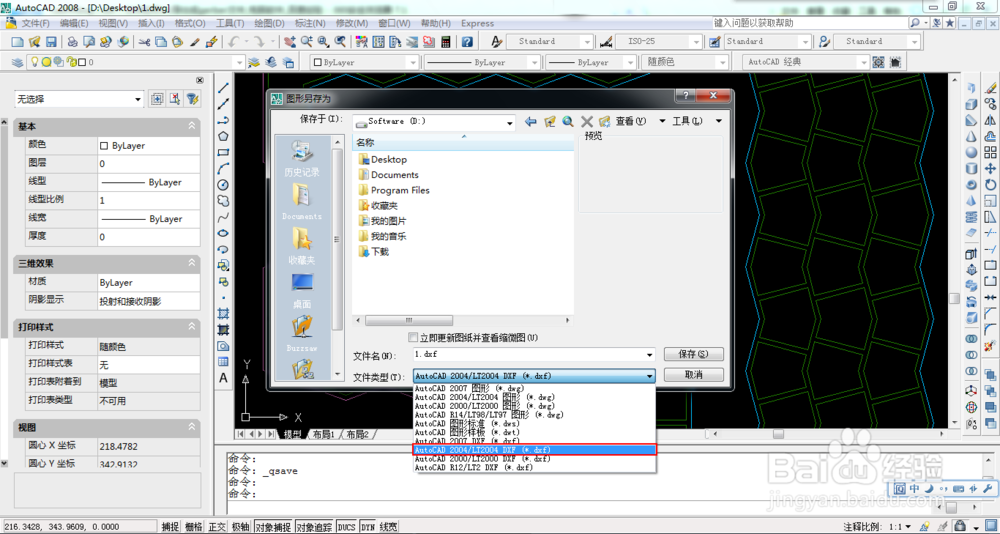1000x534 pixels.
Task: Open the Desktop folder in the file list
Action: point(383,159)
